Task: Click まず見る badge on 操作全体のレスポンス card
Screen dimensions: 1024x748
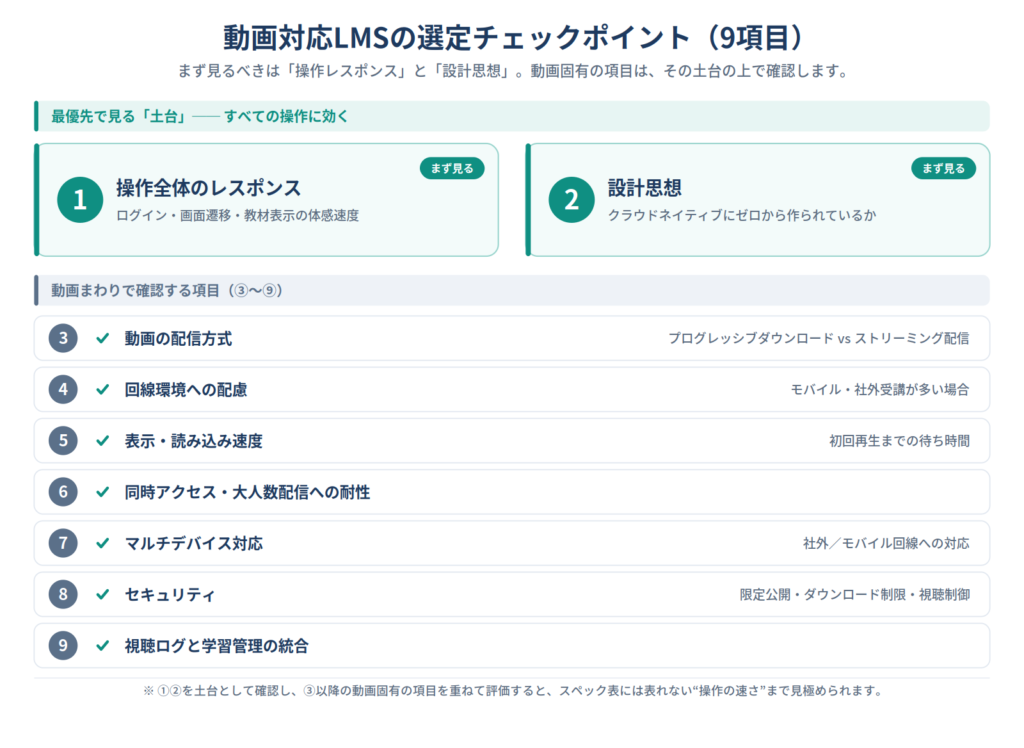Action: pyautogui.click(x=452, y=169)
